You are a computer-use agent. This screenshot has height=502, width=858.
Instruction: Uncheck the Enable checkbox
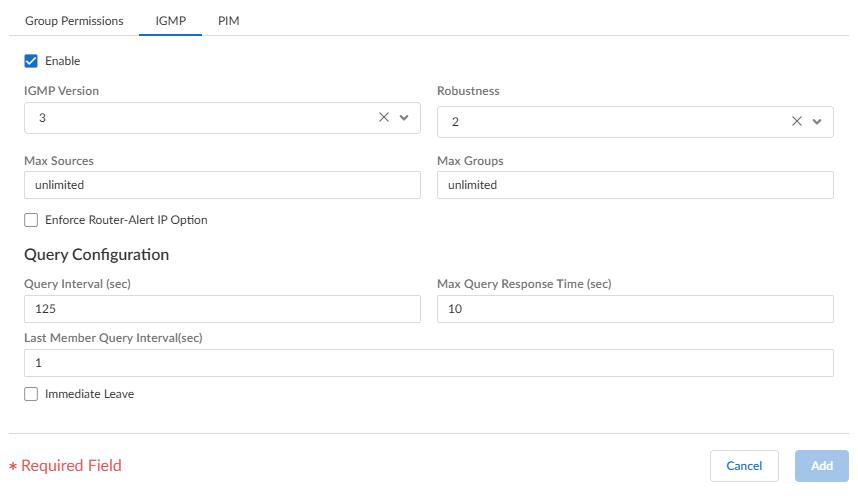[x=31, y=61]
